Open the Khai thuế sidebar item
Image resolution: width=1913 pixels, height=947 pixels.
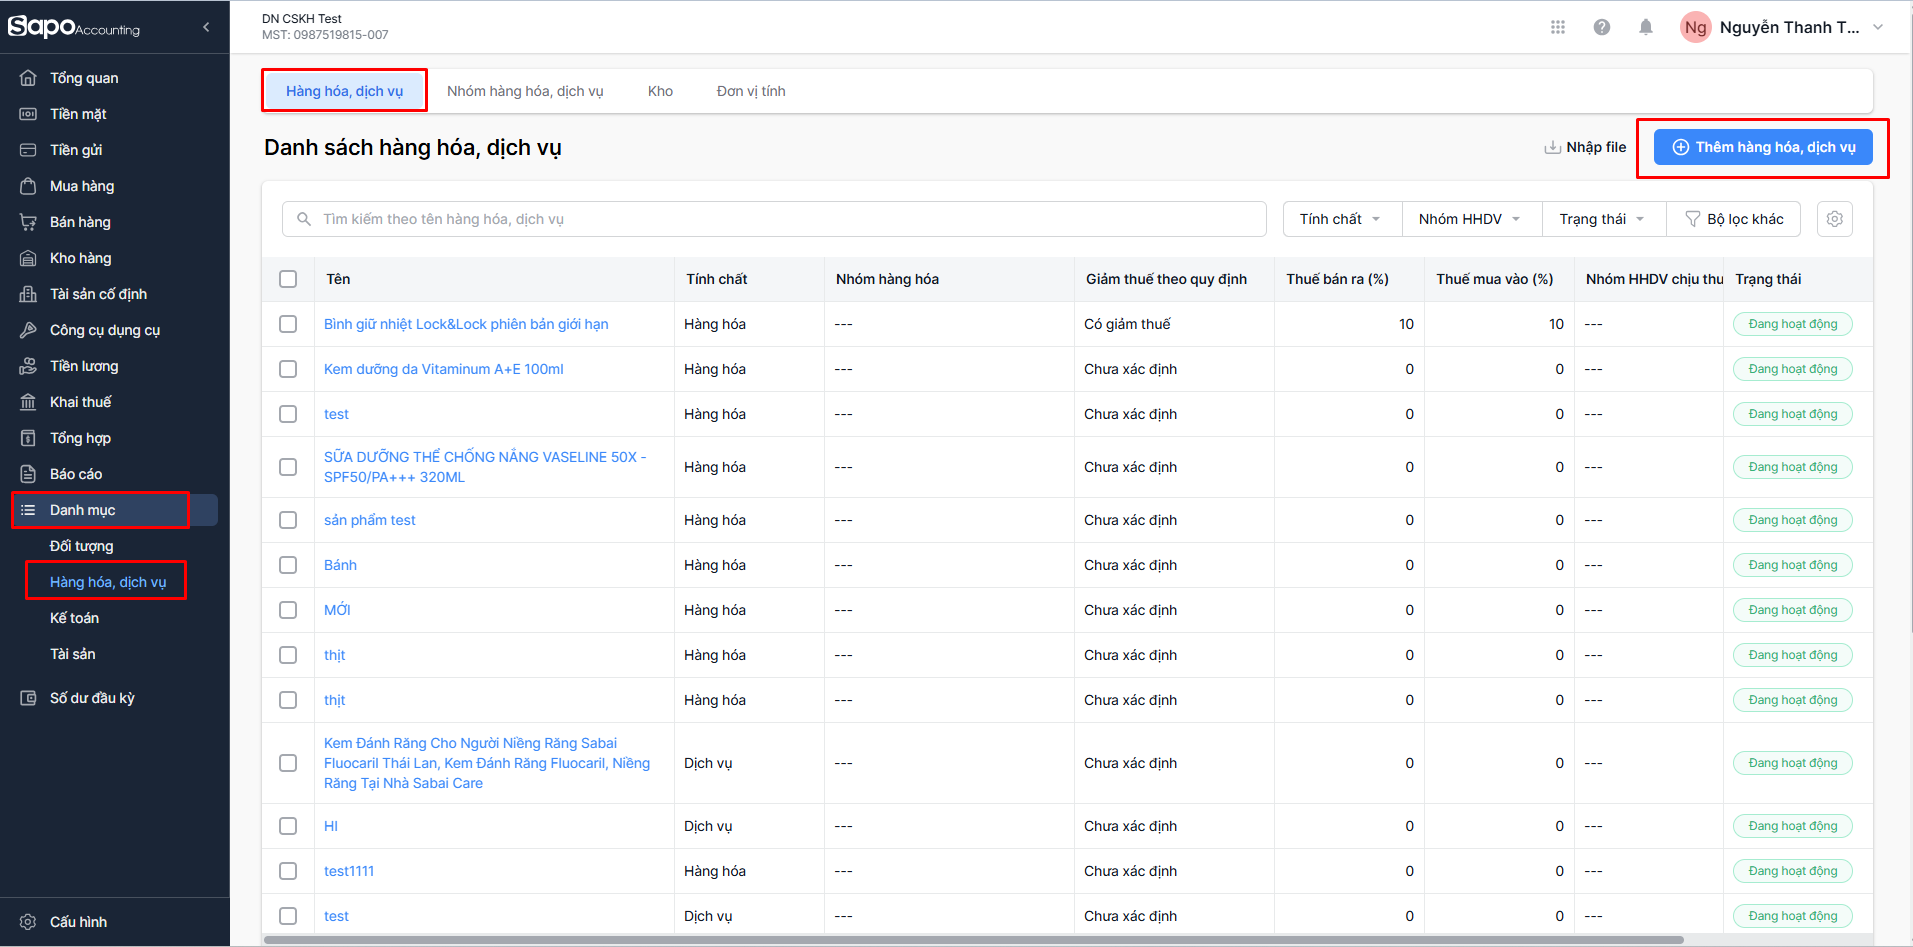click(x=80, y=402)
